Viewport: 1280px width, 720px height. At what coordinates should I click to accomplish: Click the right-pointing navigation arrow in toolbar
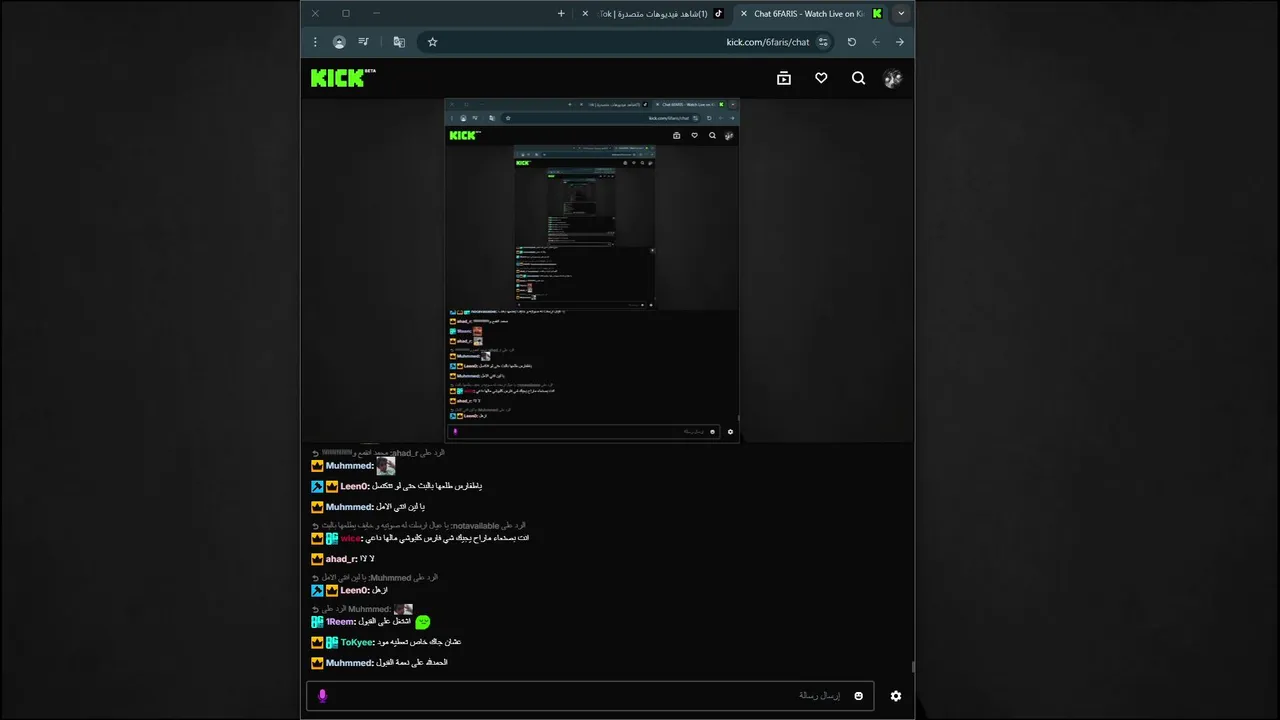[x=900, y=42]
